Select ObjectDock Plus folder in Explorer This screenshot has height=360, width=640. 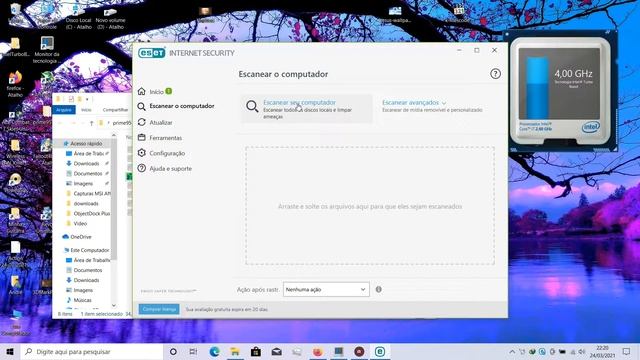point(91,213)
